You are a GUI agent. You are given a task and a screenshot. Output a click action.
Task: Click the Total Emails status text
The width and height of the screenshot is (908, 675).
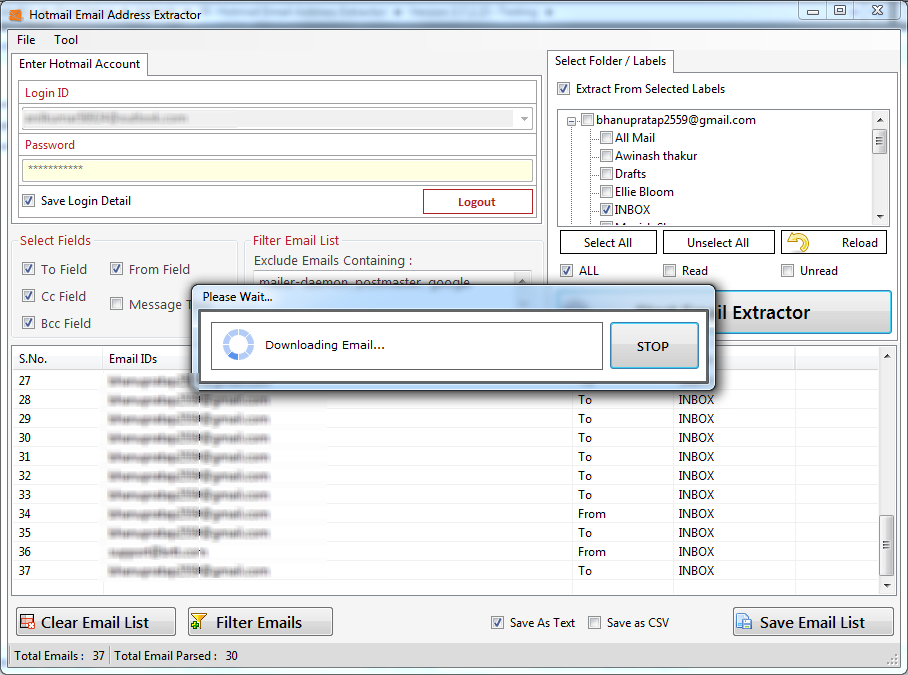59,656
